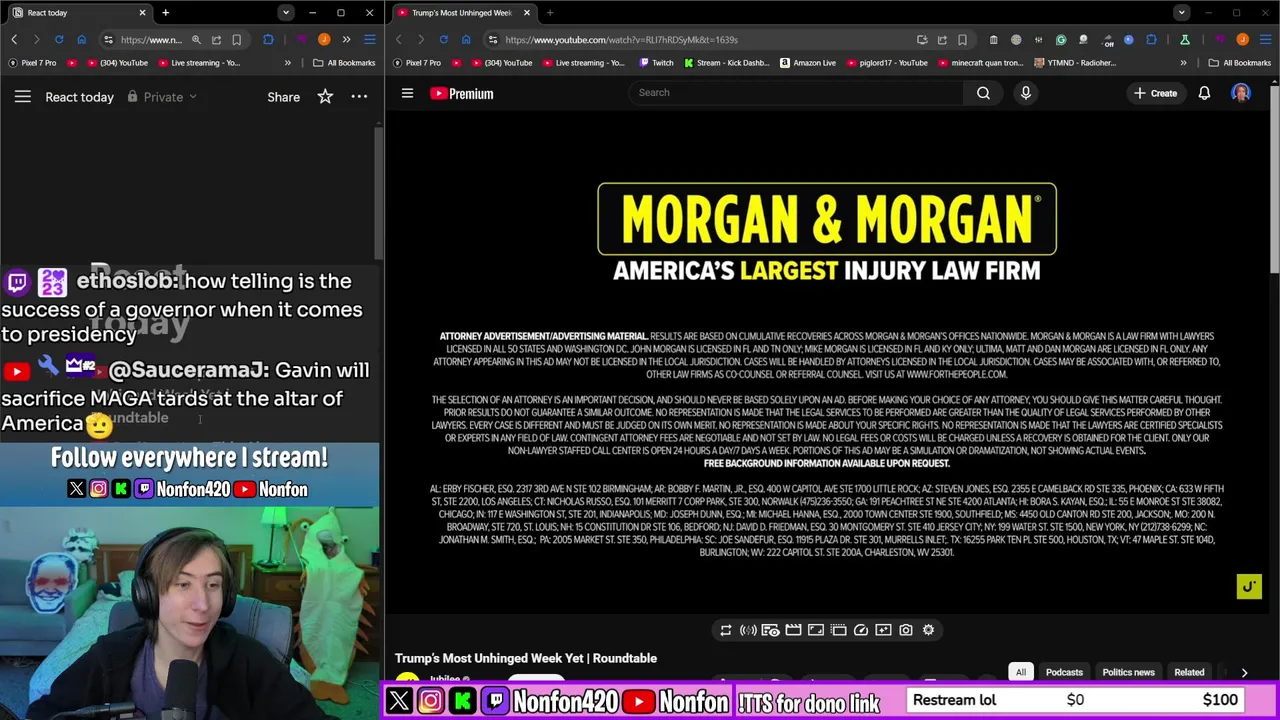This screenshot has height=720, width=1280.
Task: Go to YouTube Premium home logo
Action: (461, 93)
